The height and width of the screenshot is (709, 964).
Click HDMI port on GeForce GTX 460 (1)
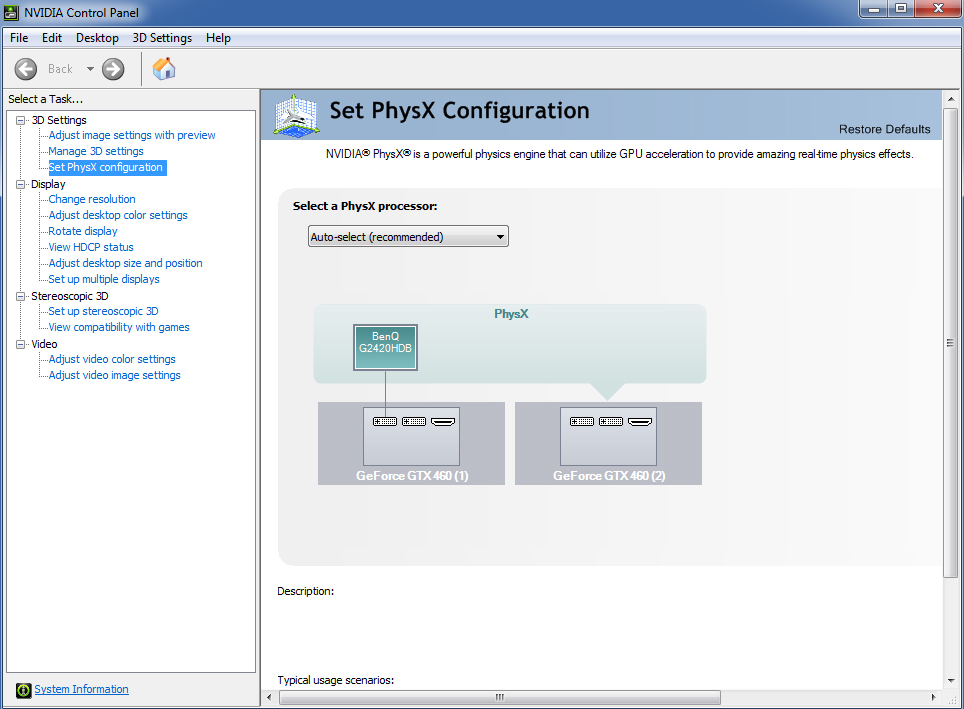click(x=443, y=421)
